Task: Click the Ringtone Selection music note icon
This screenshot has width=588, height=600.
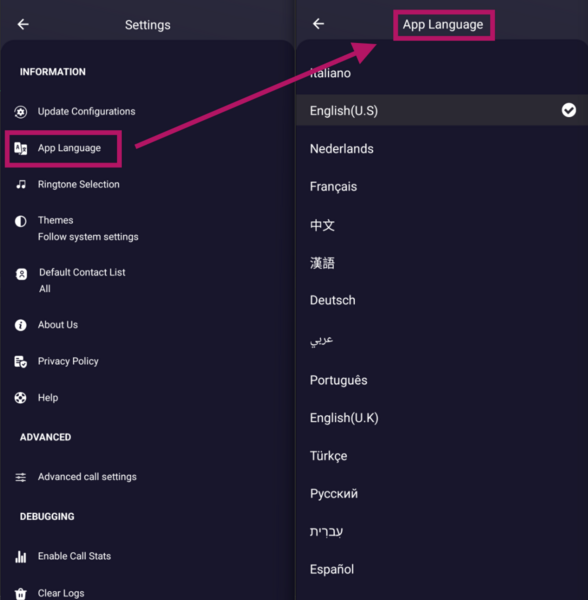Action: (x=21, y=184)
